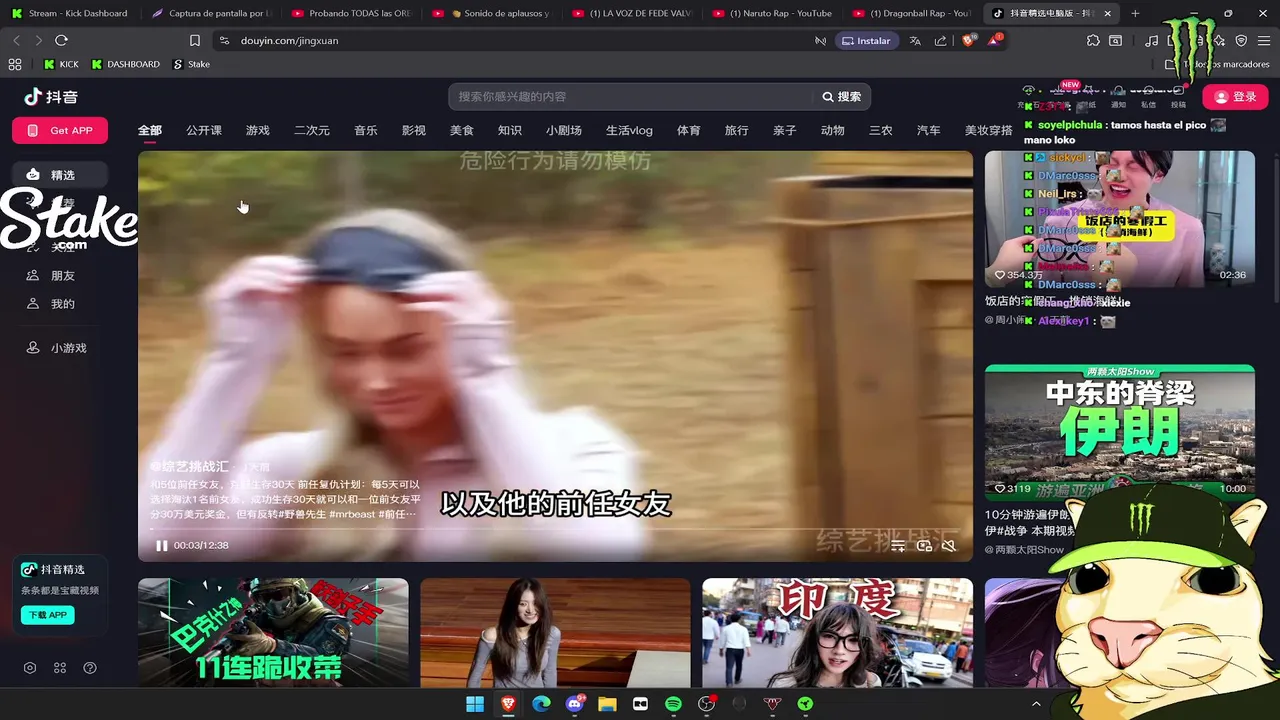The height and width of the screenshot is (720, 1280).
Task: Select the 旅行 category tab
Action: (737, 130)
